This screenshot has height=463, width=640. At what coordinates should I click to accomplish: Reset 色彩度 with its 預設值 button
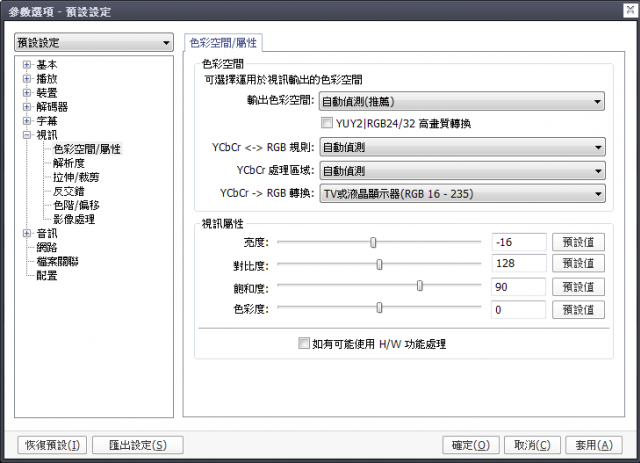tap(578, 310)
